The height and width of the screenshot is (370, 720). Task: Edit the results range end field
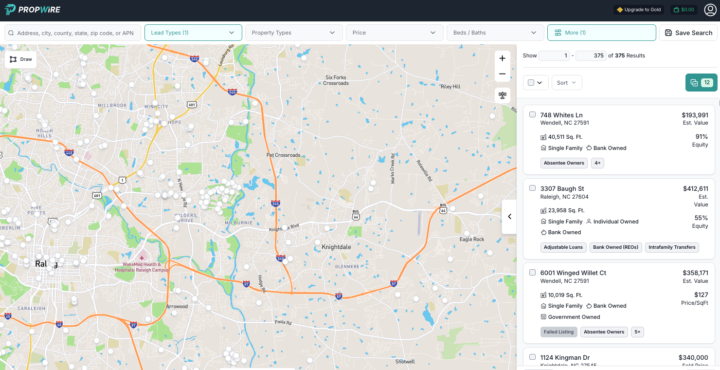click(x=591, y=56)
